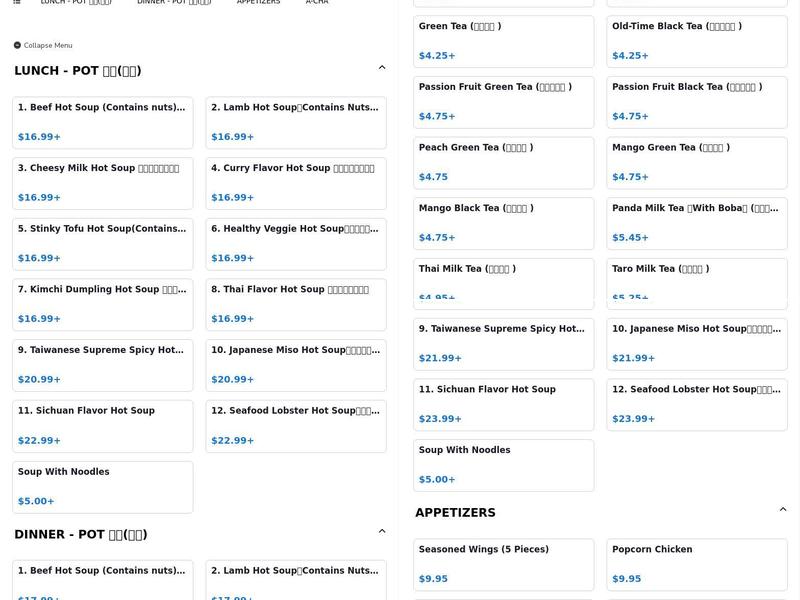This screenshot has height=600, width=800.
Task: Select the DINNER - POT navigation tab
Action: (x=174, y=3)
